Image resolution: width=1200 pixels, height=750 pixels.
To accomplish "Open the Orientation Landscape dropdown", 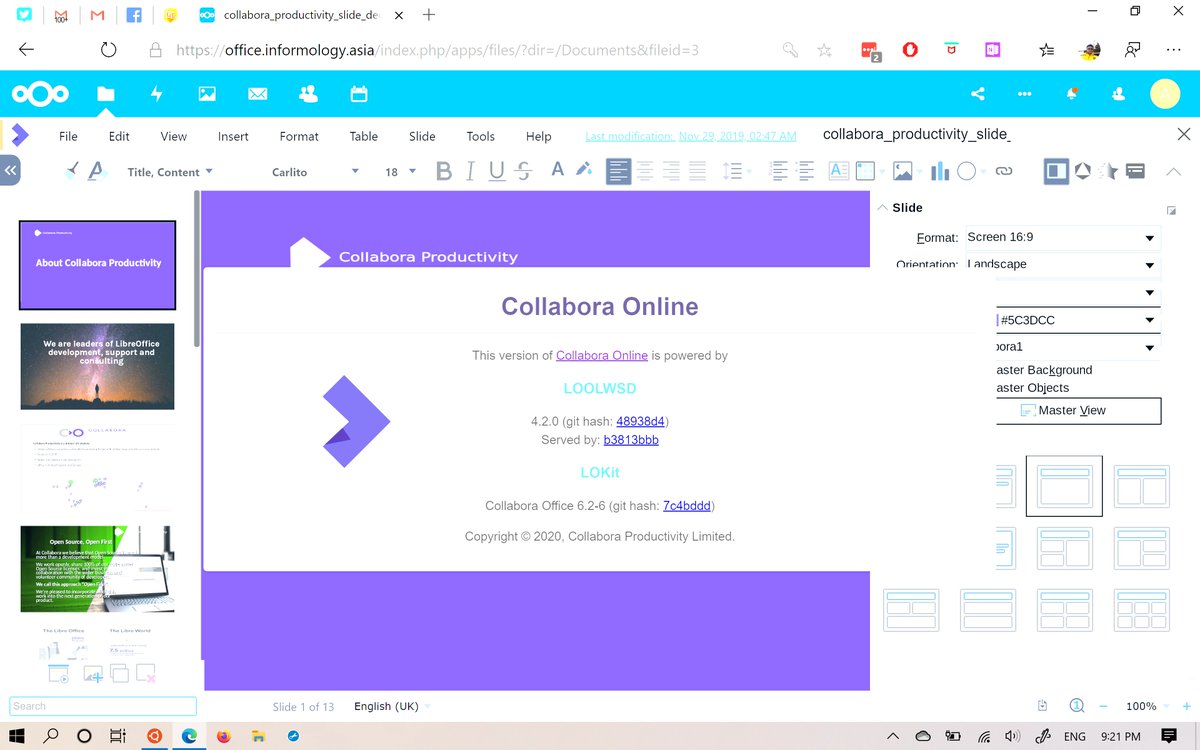I will coord(1061,265).
